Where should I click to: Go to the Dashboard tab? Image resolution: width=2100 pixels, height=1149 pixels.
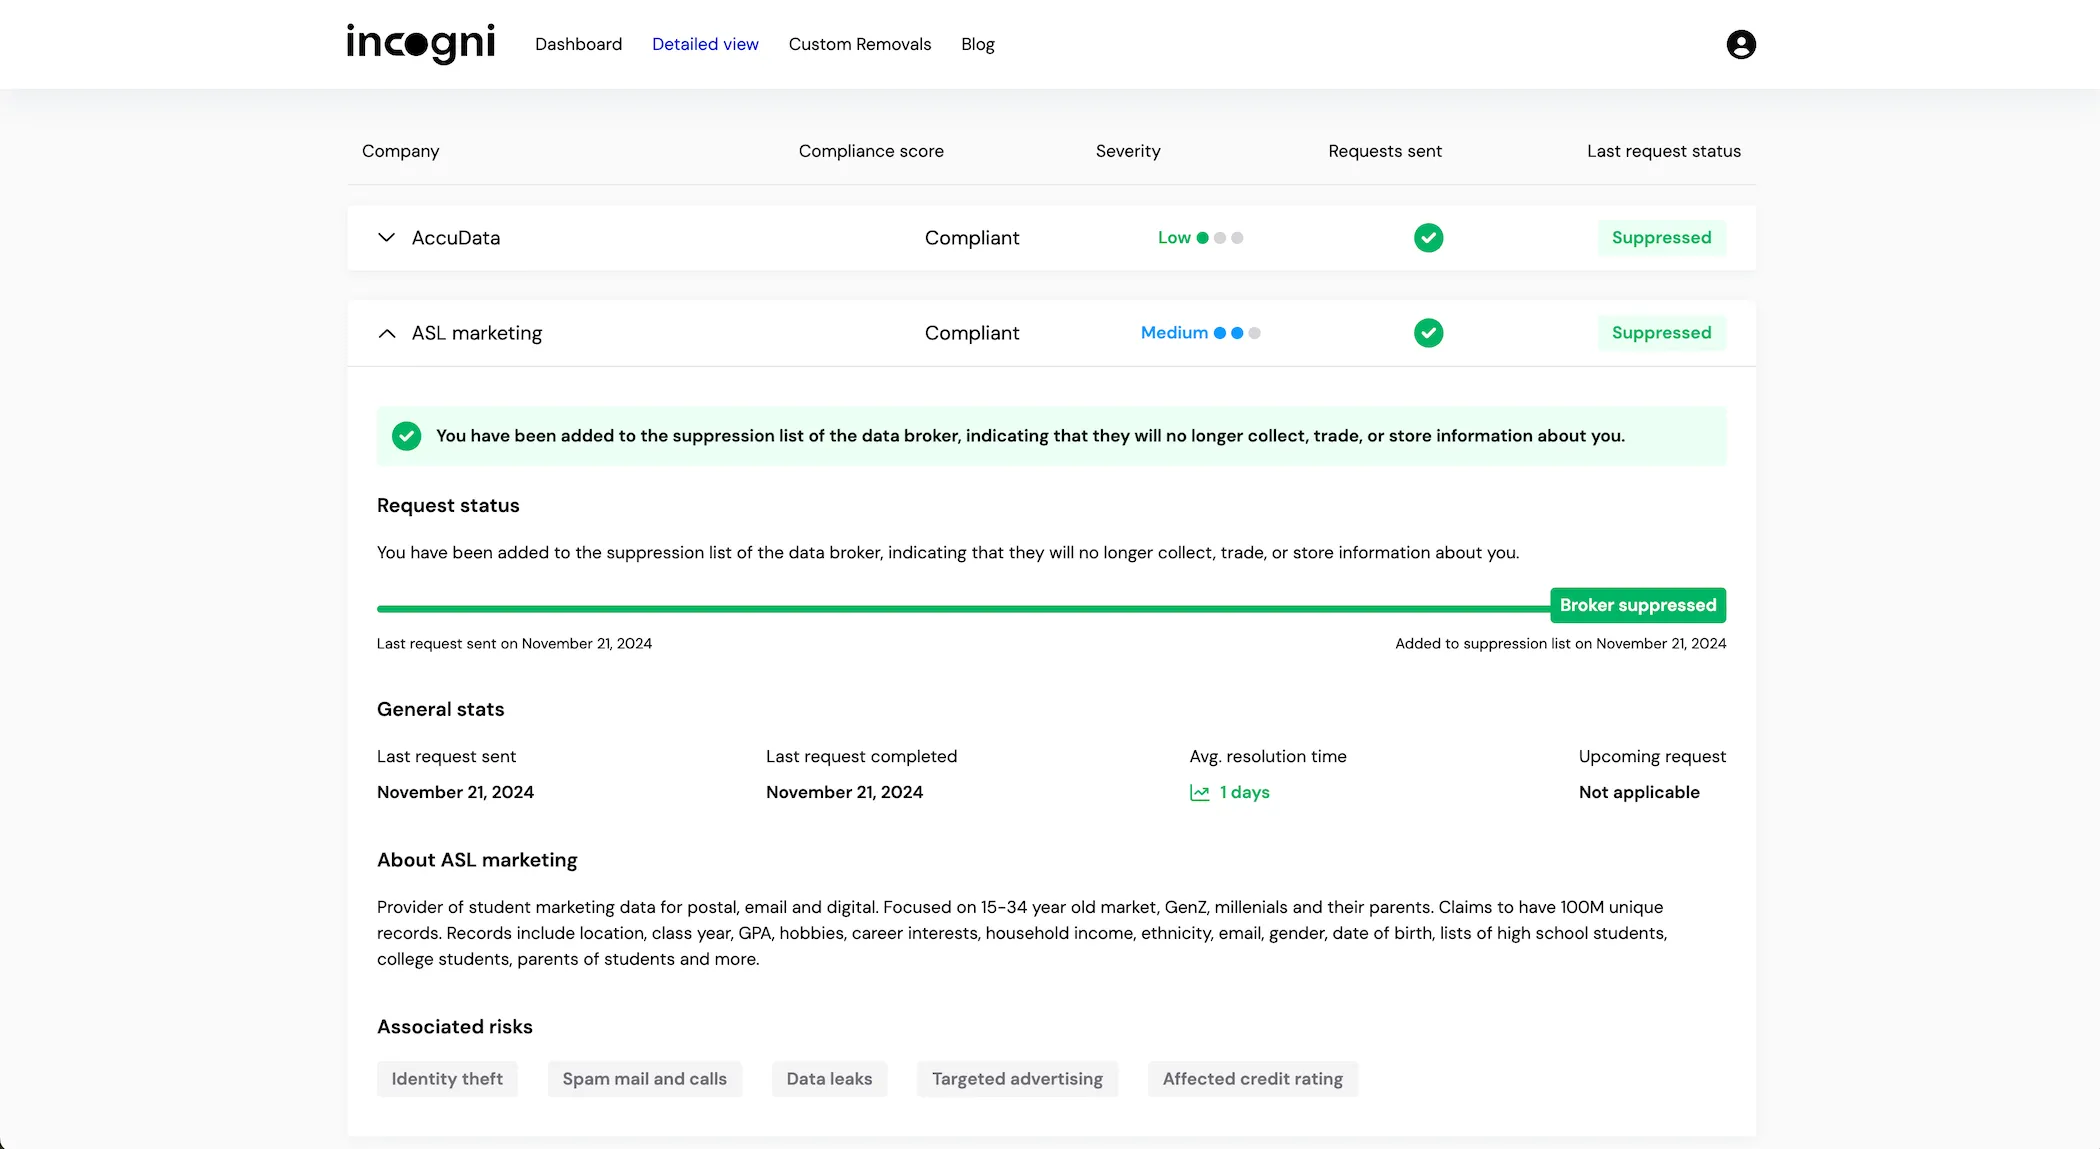point(578,44)
